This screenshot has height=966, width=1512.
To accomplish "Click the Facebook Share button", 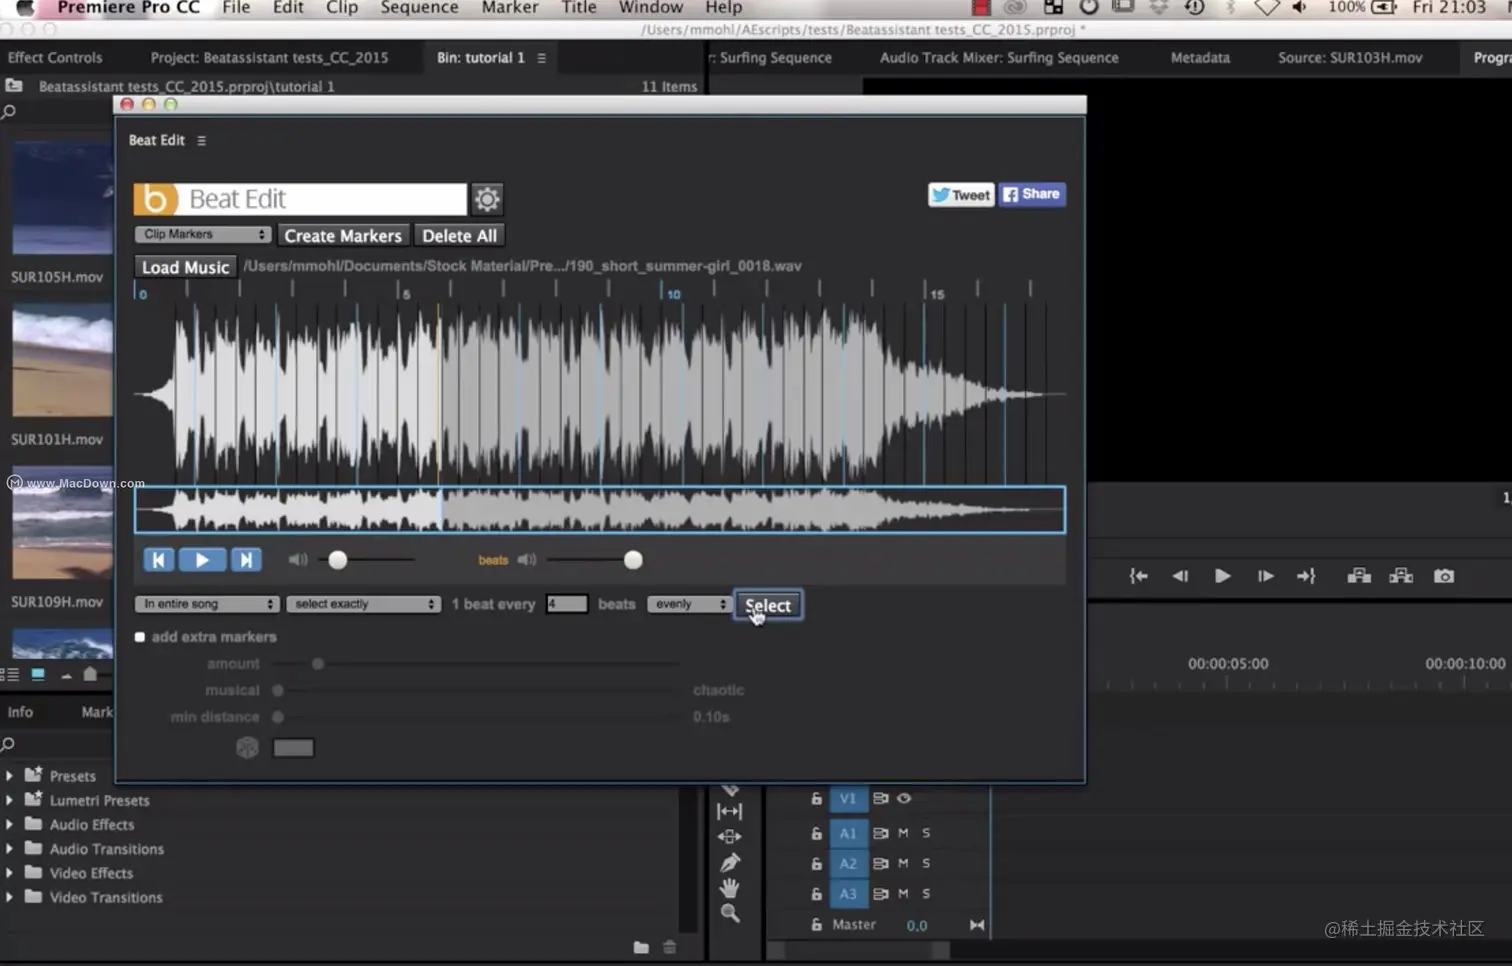I will pyautogui.click(x=1032, y=194).
